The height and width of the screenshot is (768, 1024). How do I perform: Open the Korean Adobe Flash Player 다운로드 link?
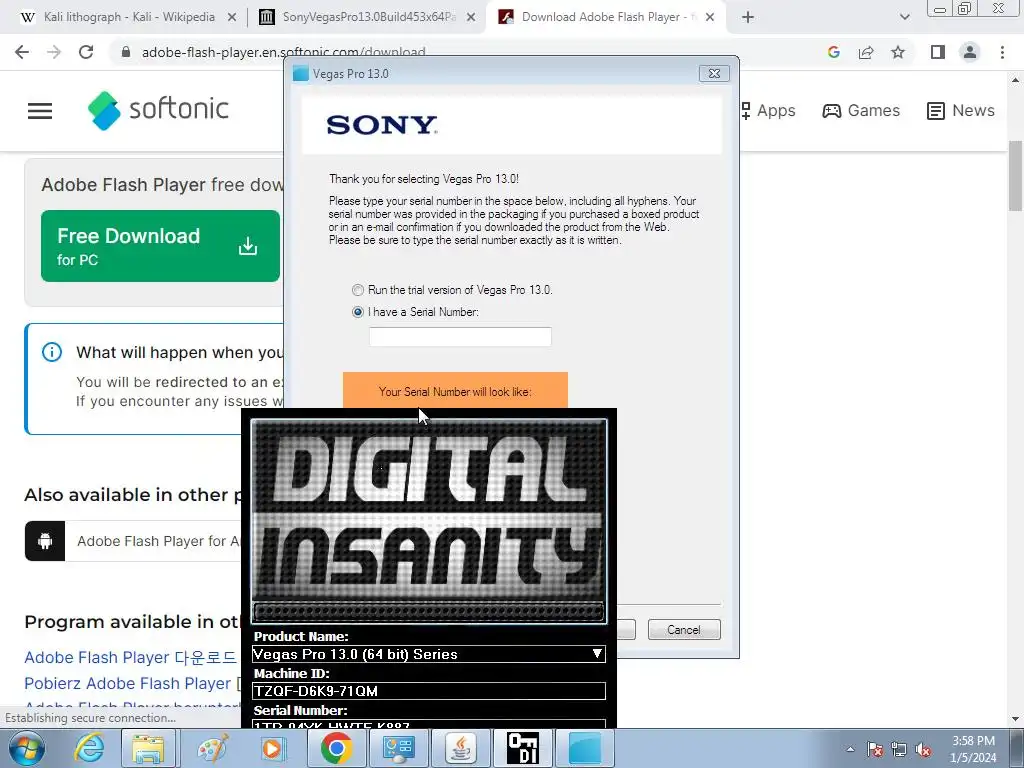pyautogui.click(x=131, y=658)
